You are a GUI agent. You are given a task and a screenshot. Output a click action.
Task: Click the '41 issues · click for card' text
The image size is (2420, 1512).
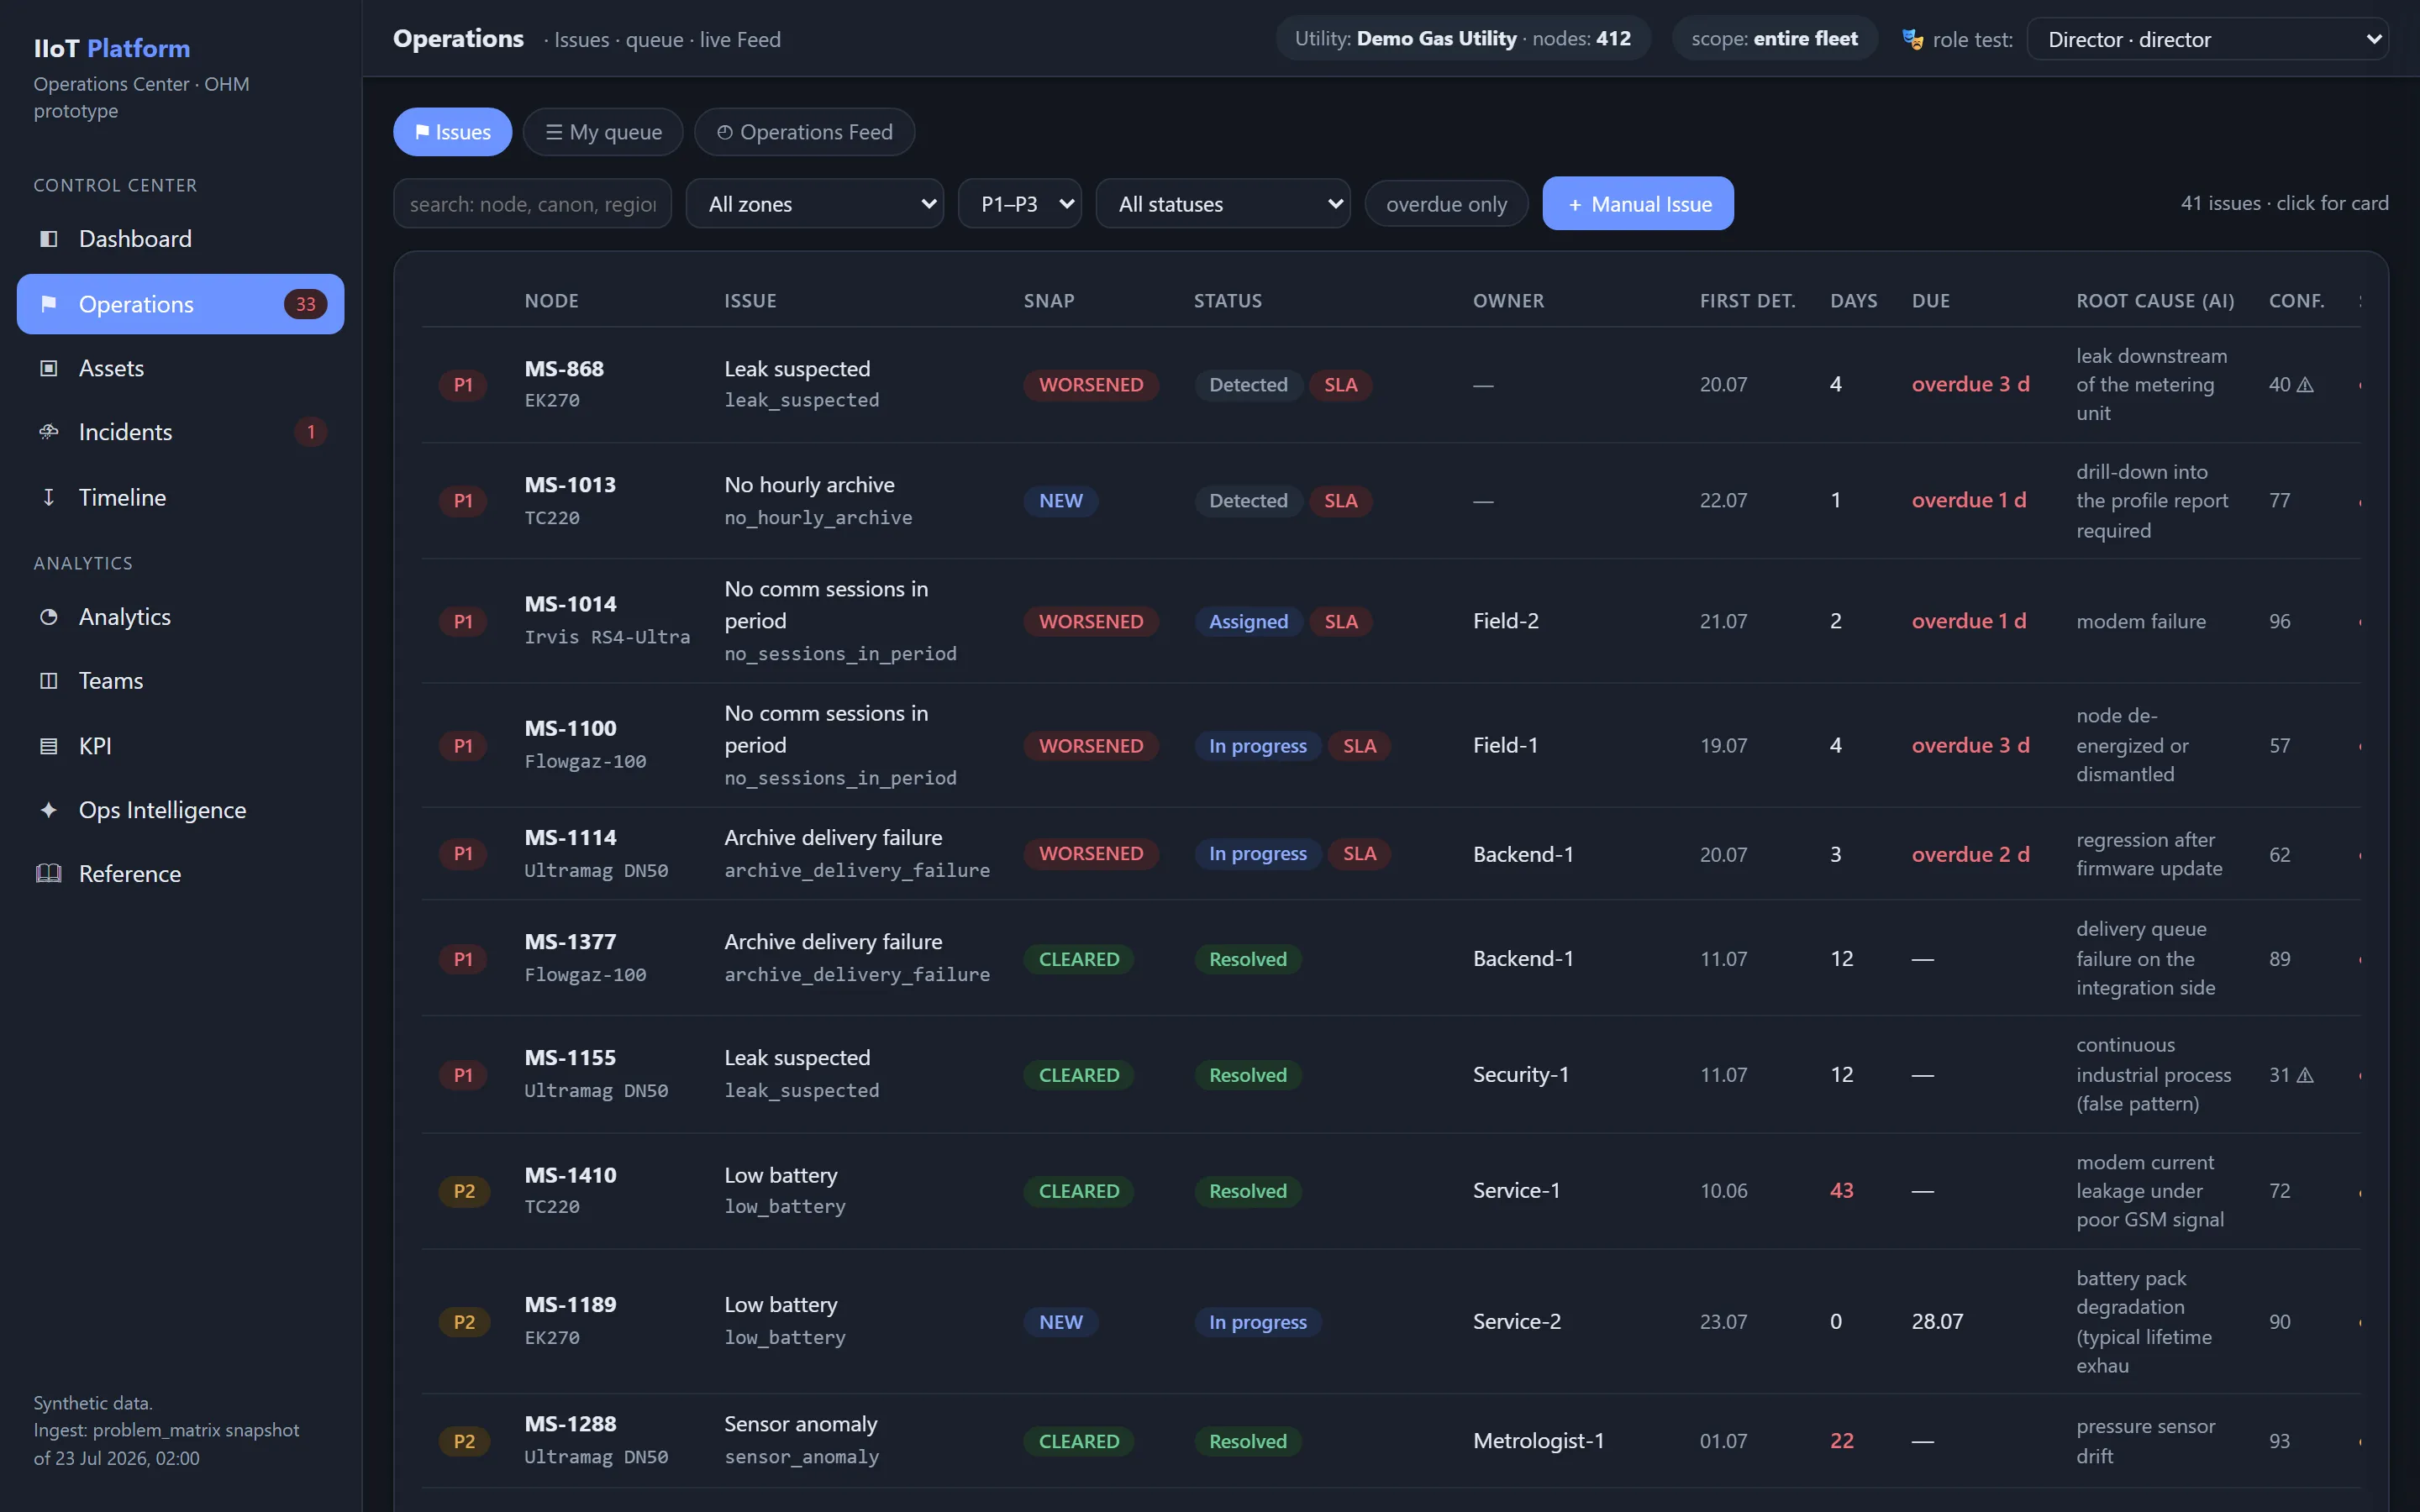point(2285,203)
